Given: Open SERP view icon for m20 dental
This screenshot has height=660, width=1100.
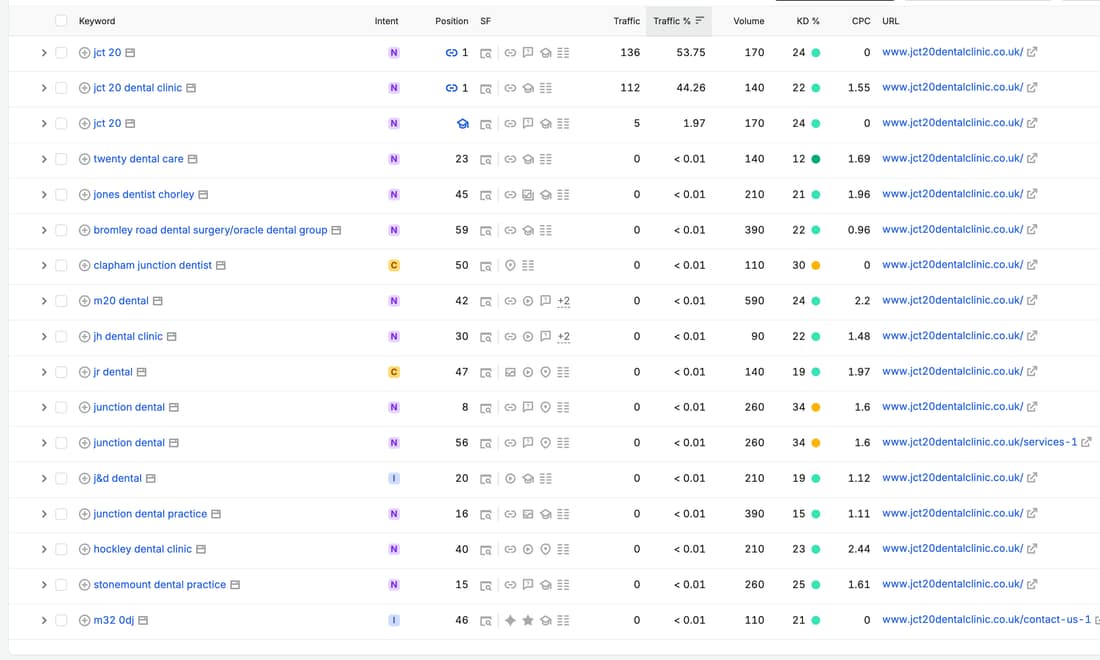Looking at the screenshot, I should click(485, 302).
